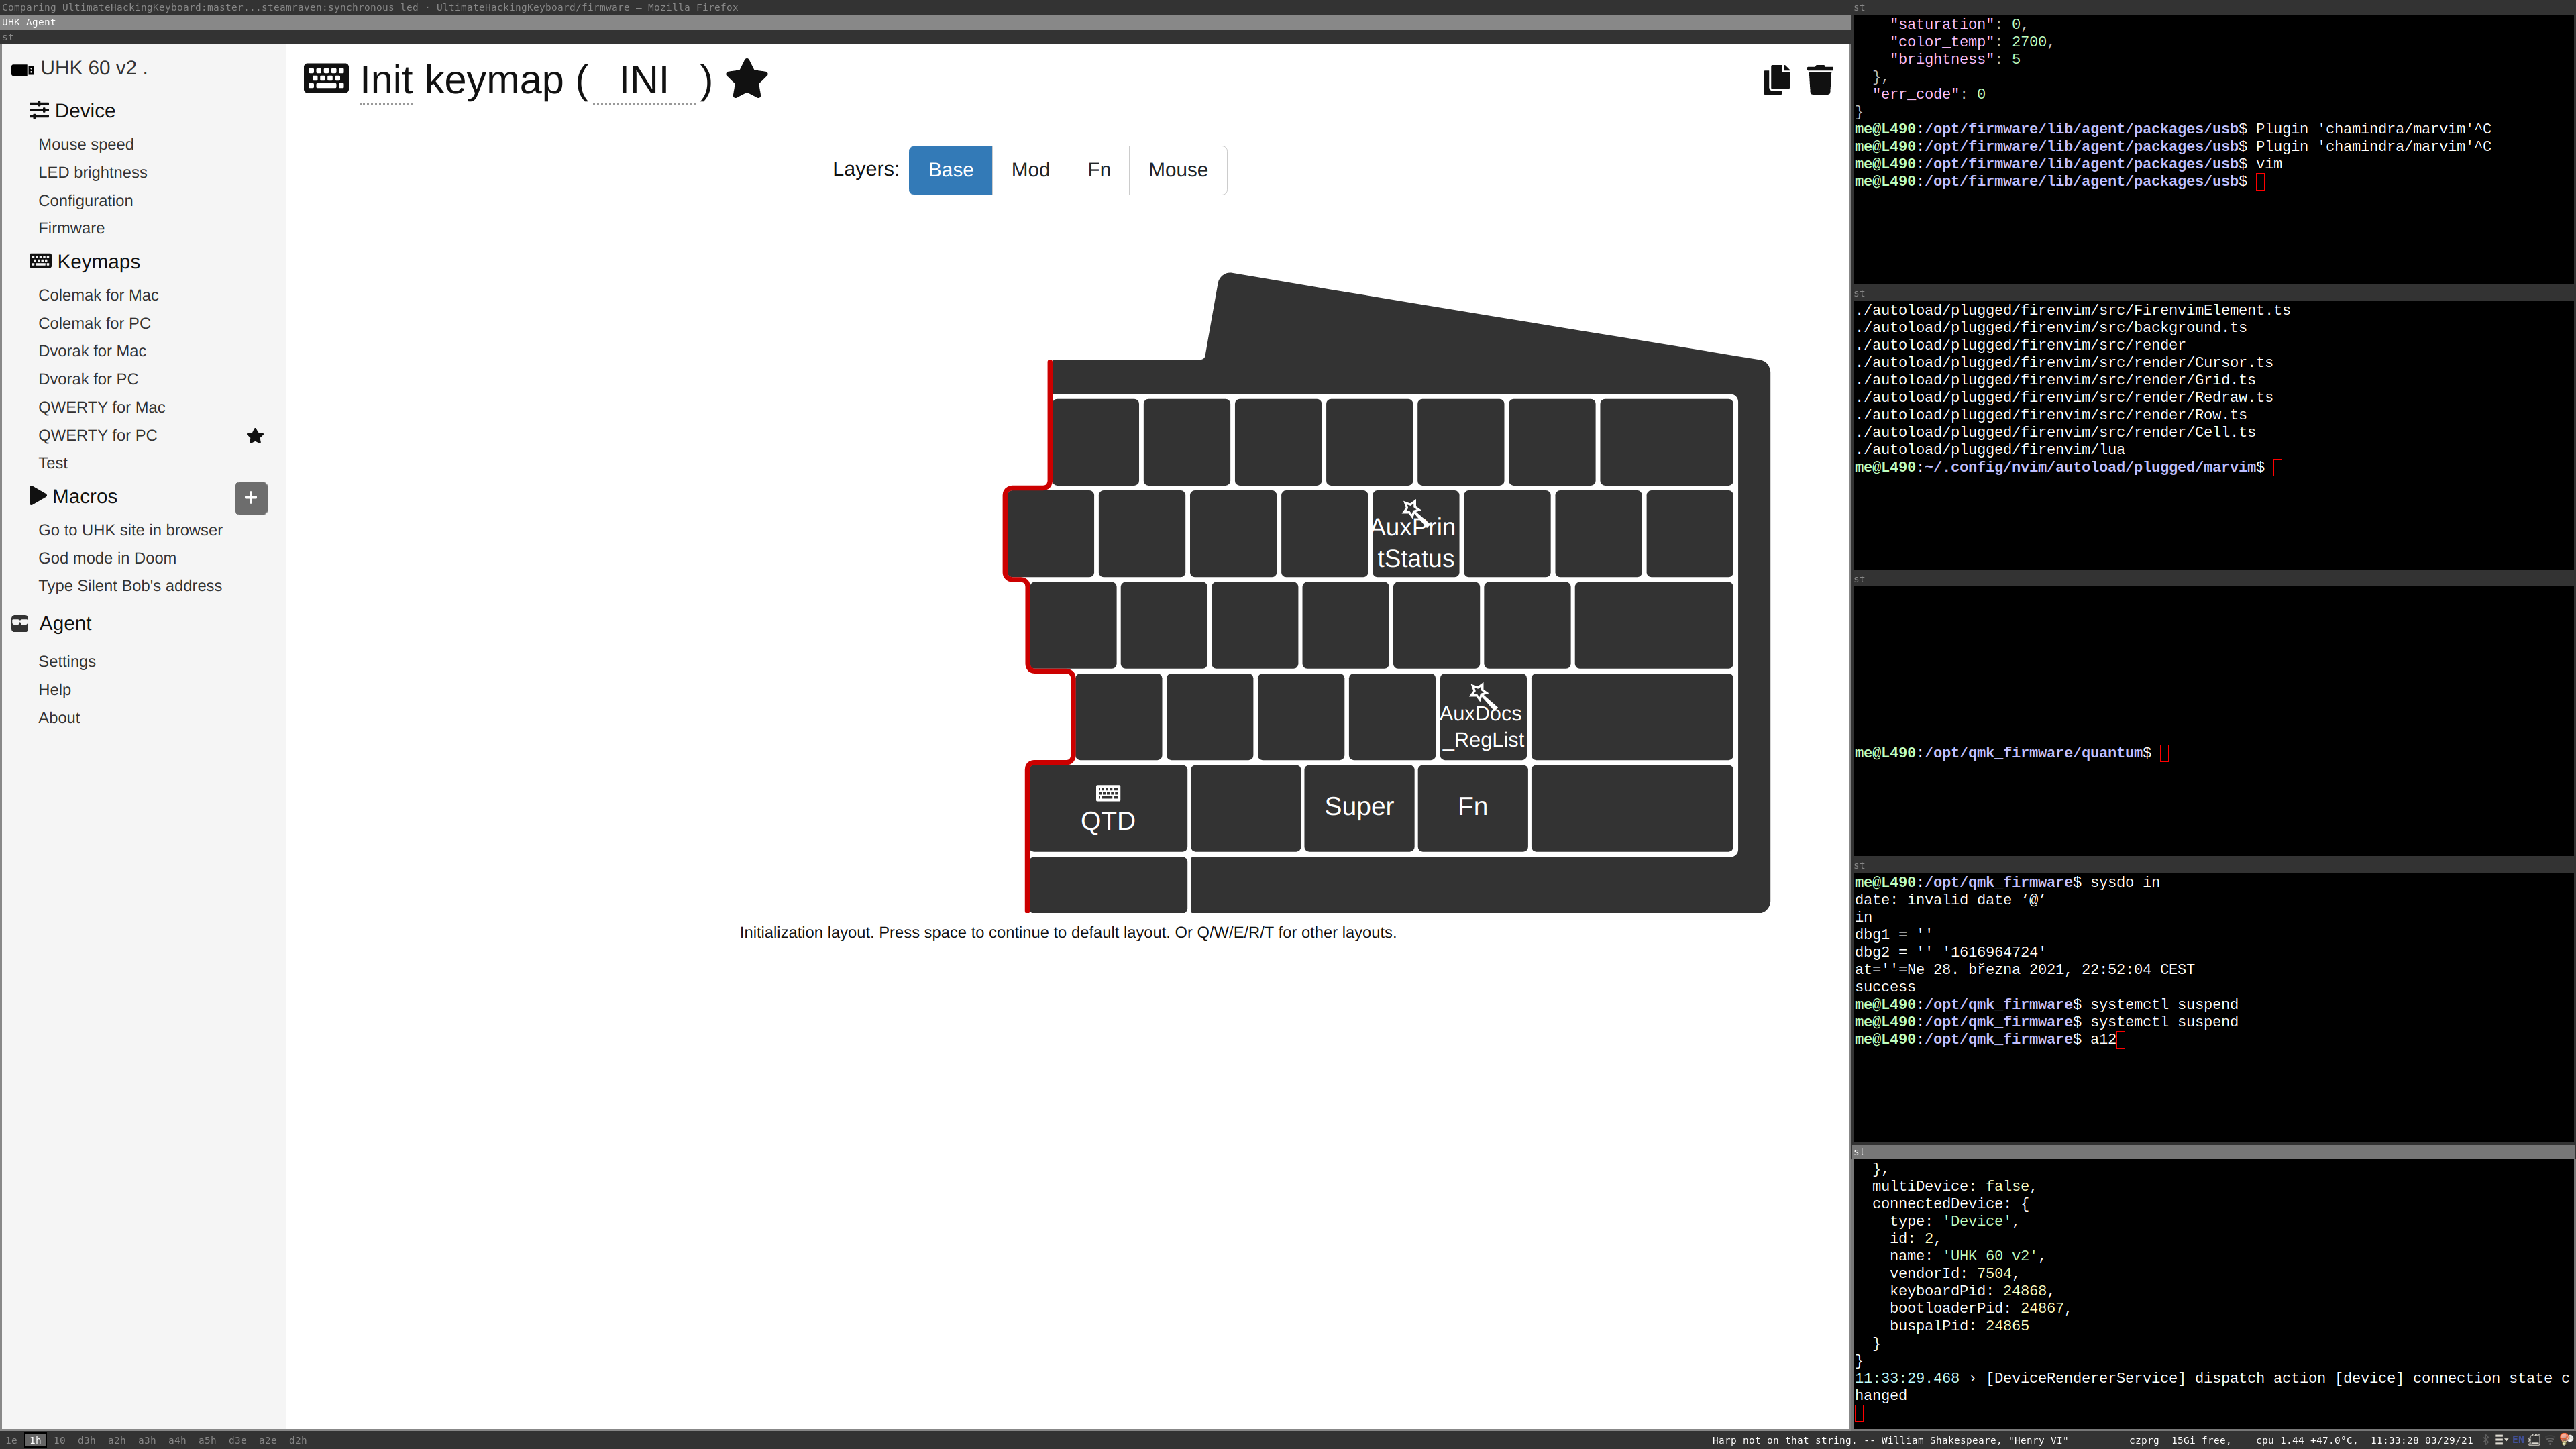The width and height of the screenshot is (2576, 1449).
Task: Open the God mode in Doom macro
Action: point(106,558)
